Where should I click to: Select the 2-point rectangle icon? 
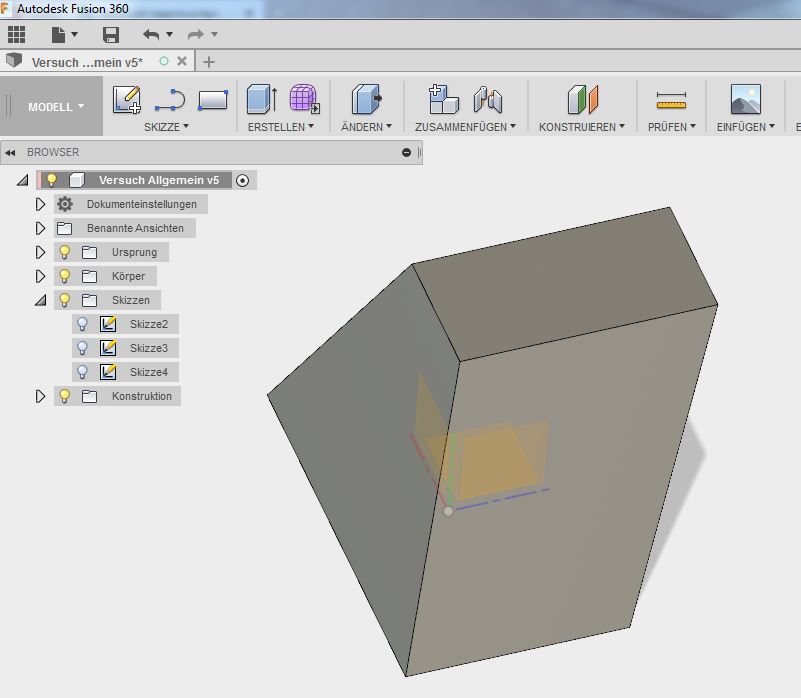coord(210,100)
